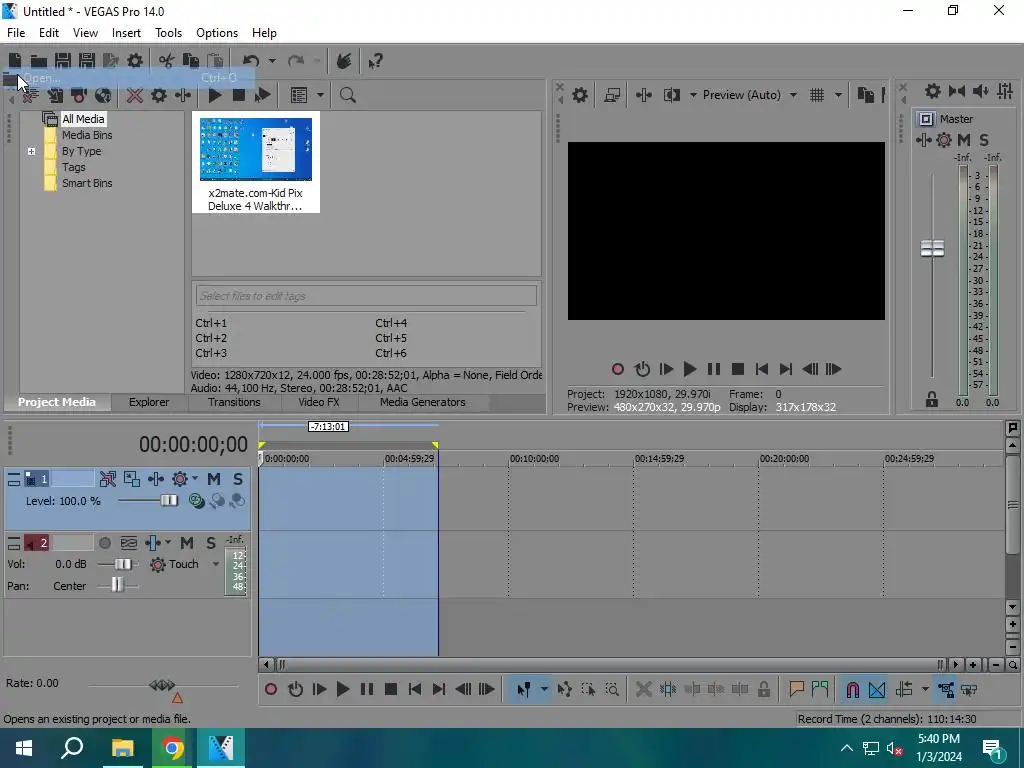Image resolution: width=1024 pixels, height=768 pixels.
Task: Solo audio track 2
Action: point(210,543)
